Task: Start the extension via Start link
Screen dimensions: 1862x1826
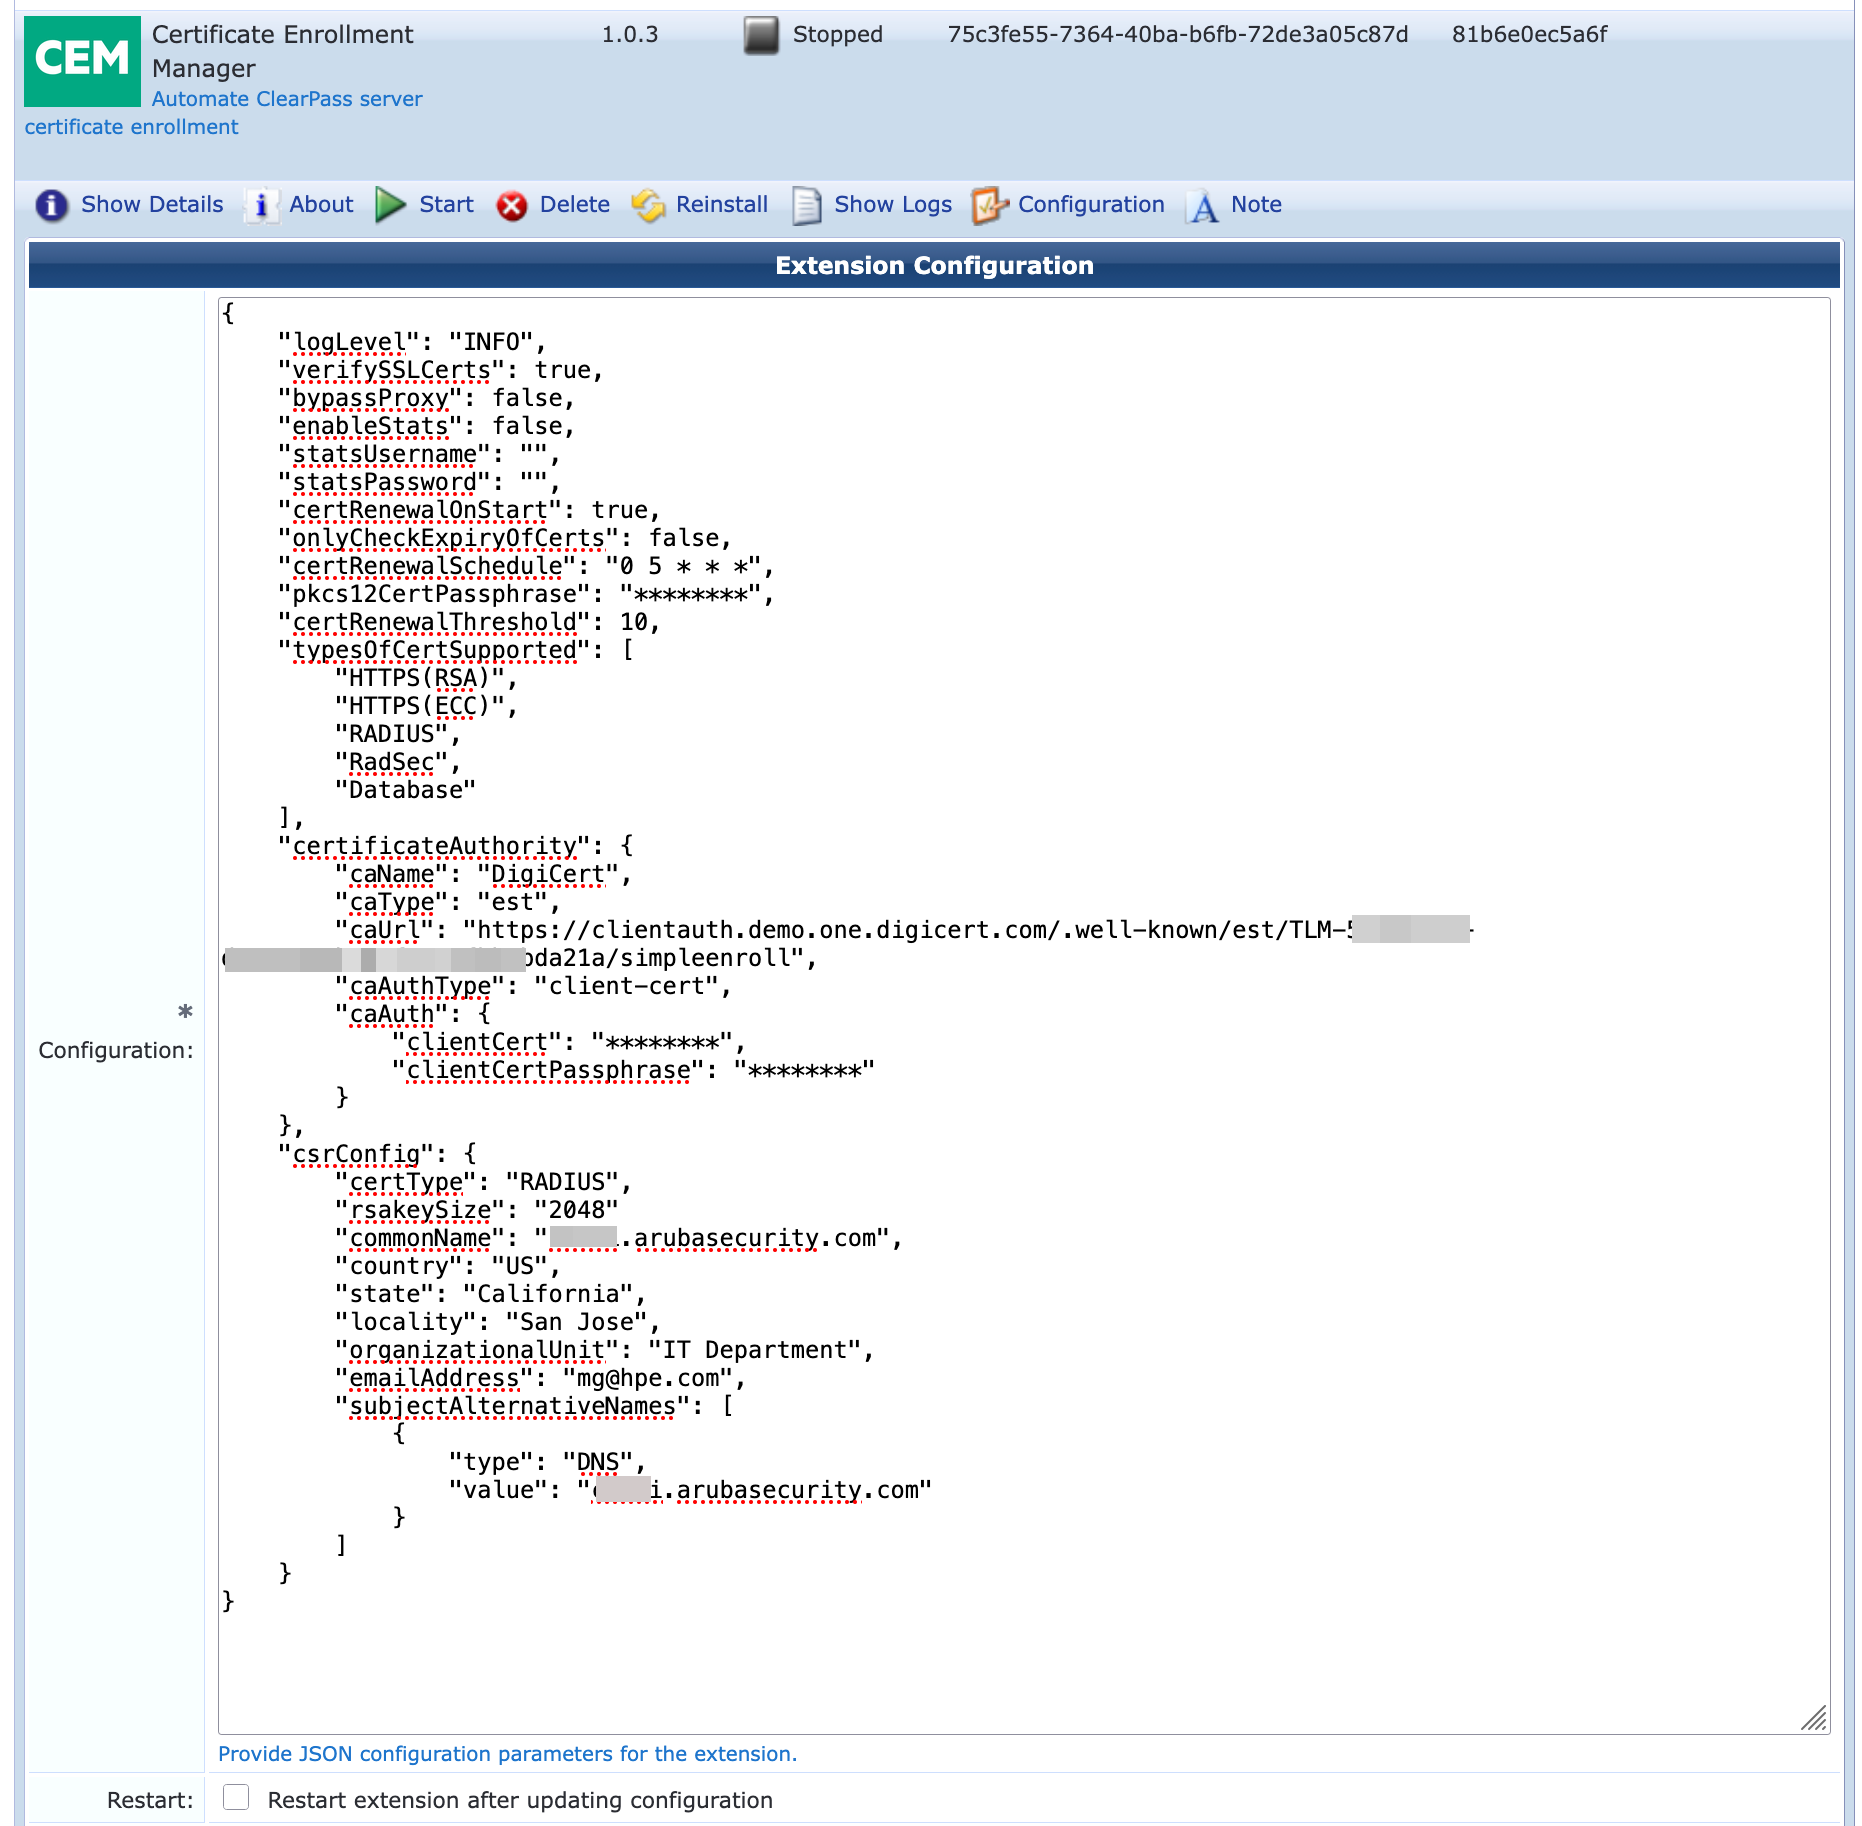Action: click(446, 204)
